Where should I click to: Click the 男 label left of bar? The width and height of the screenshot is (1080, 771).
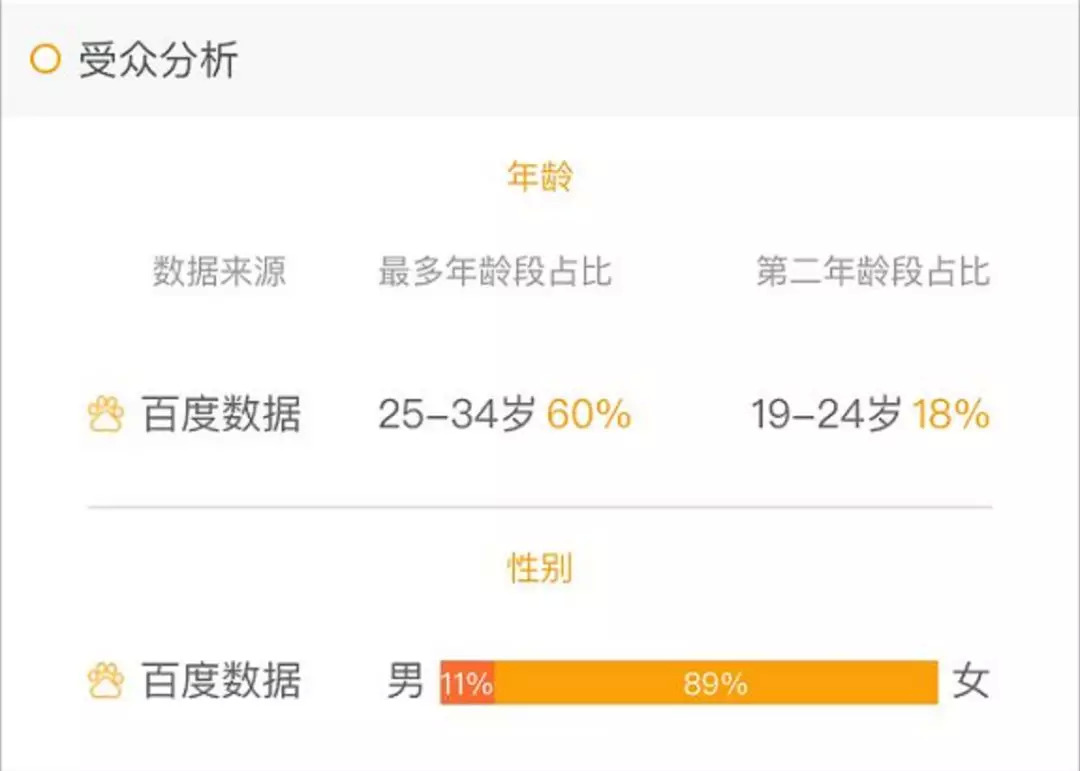tap(405, 682)
